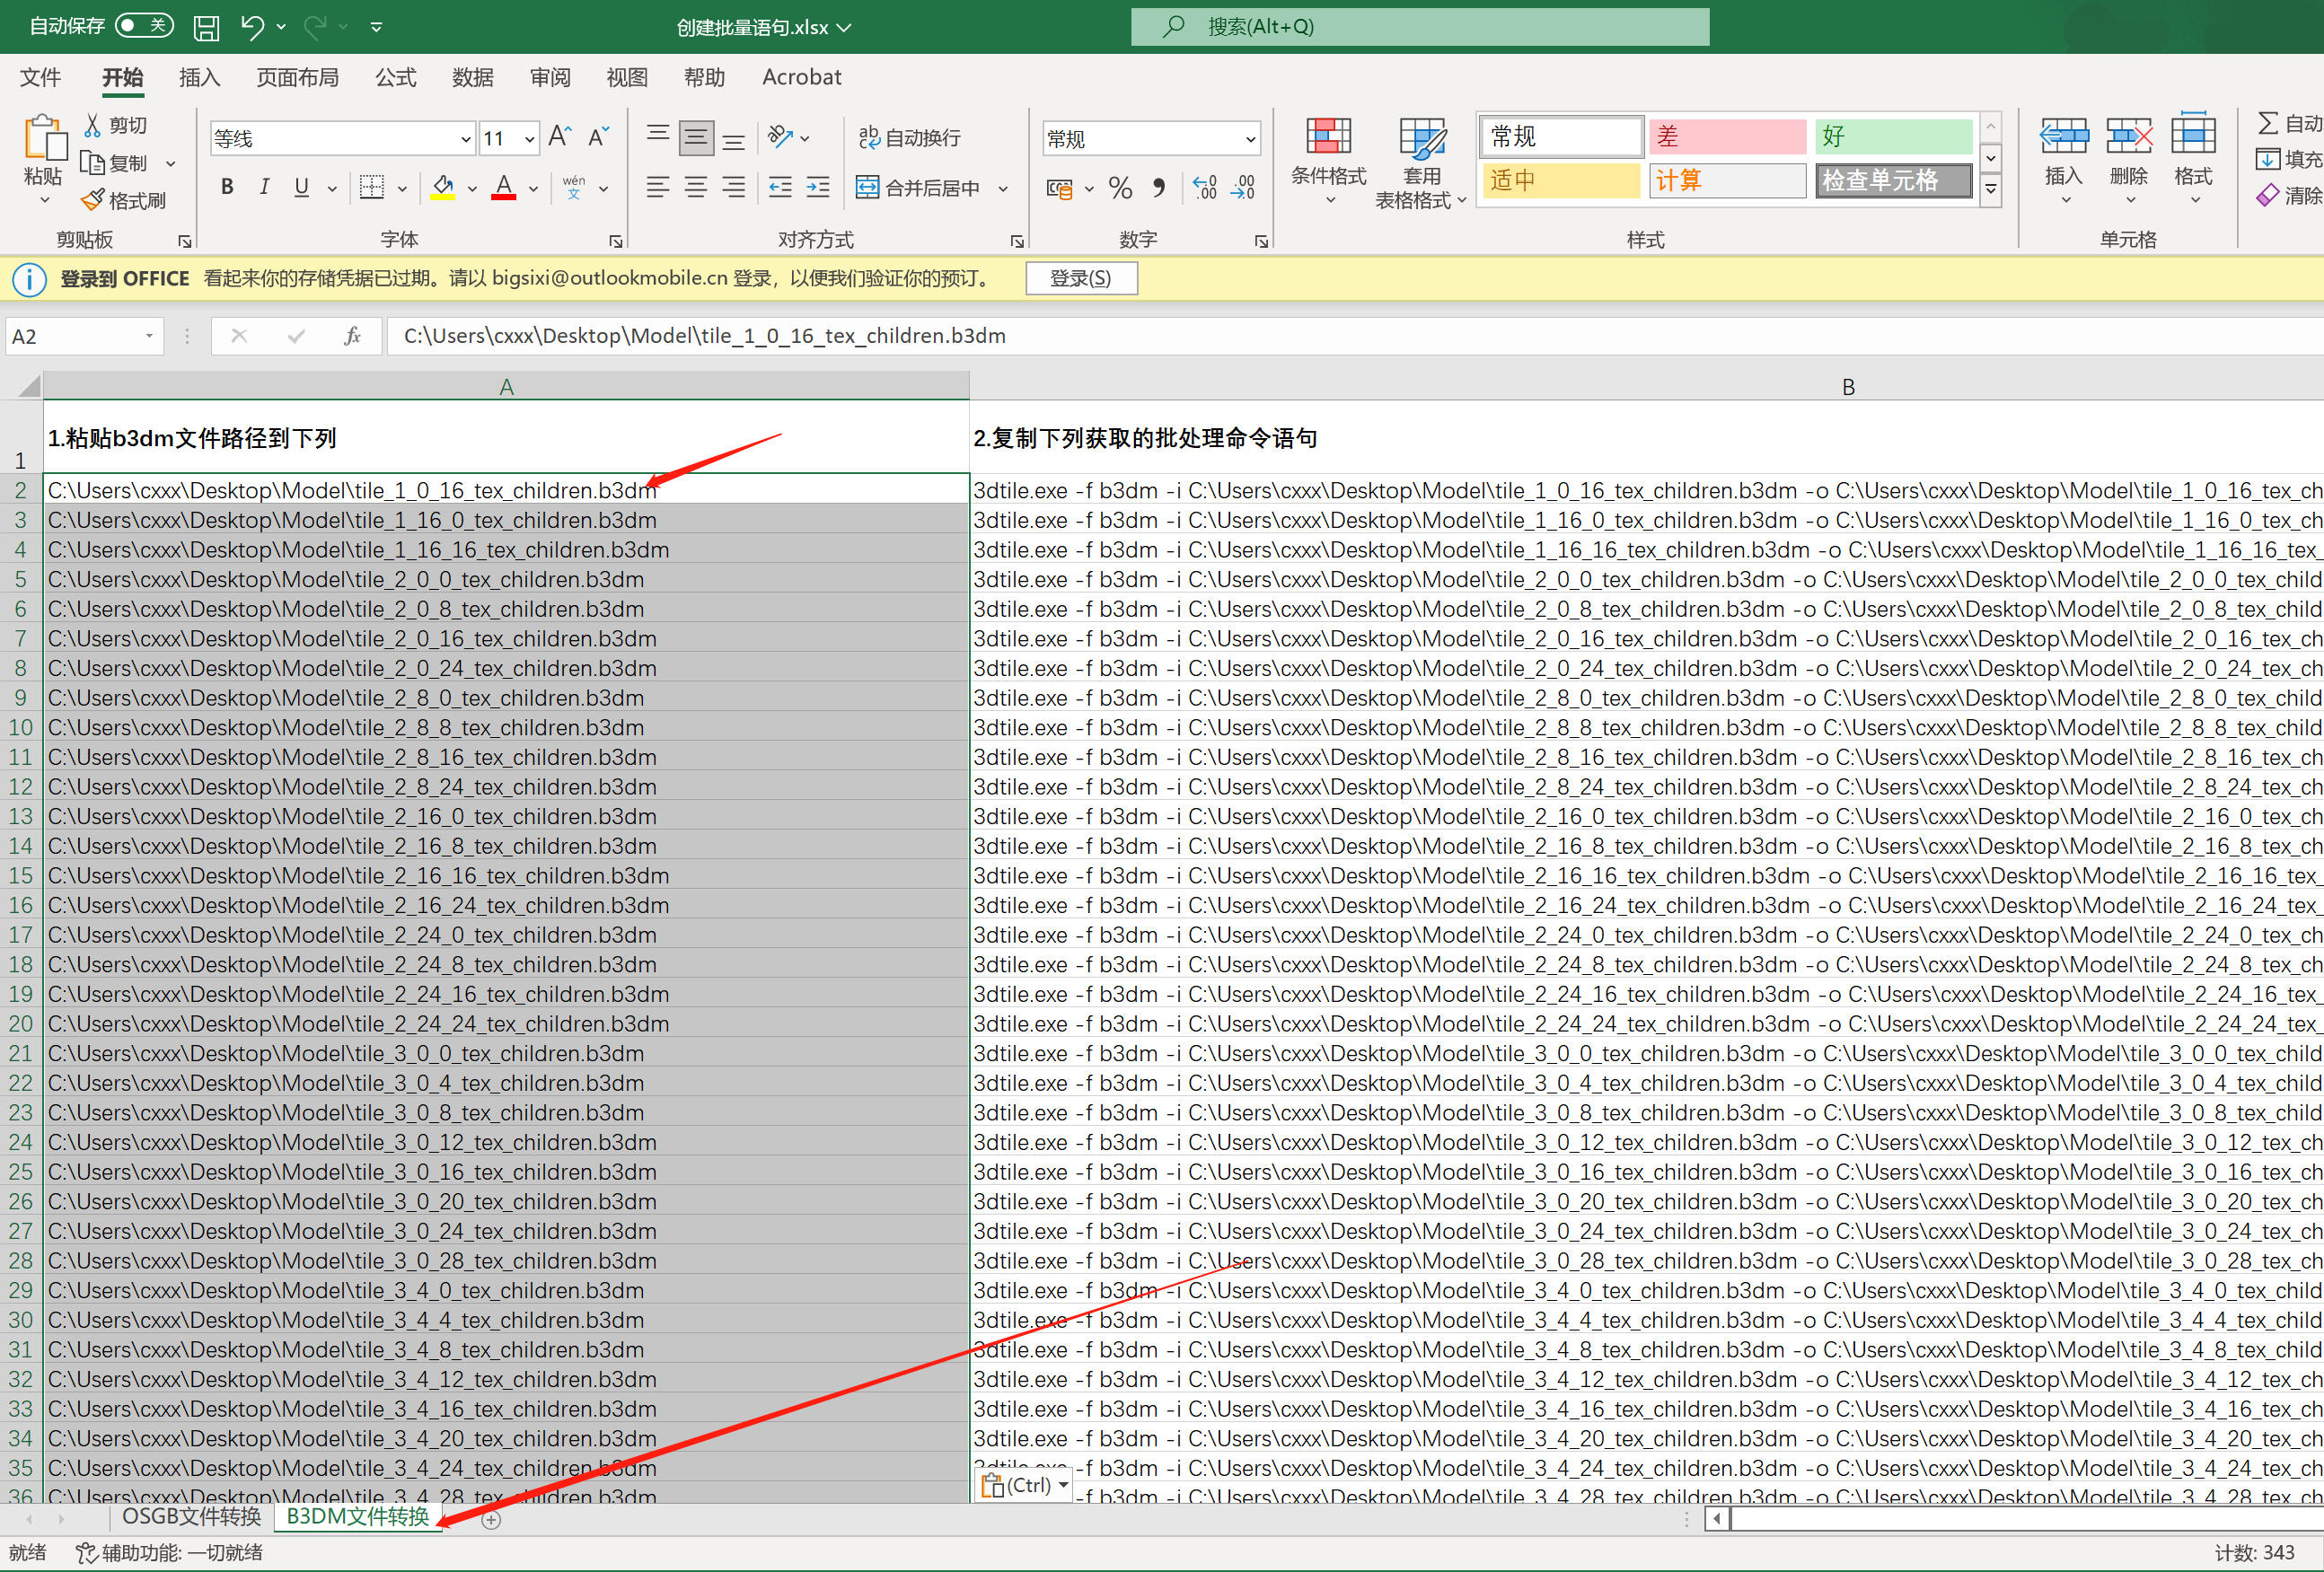Image resolution: width=2324 pixels, height=1572 pixels.
Task: Click 合并后居中 merge and center
Action: click(919, 187)
